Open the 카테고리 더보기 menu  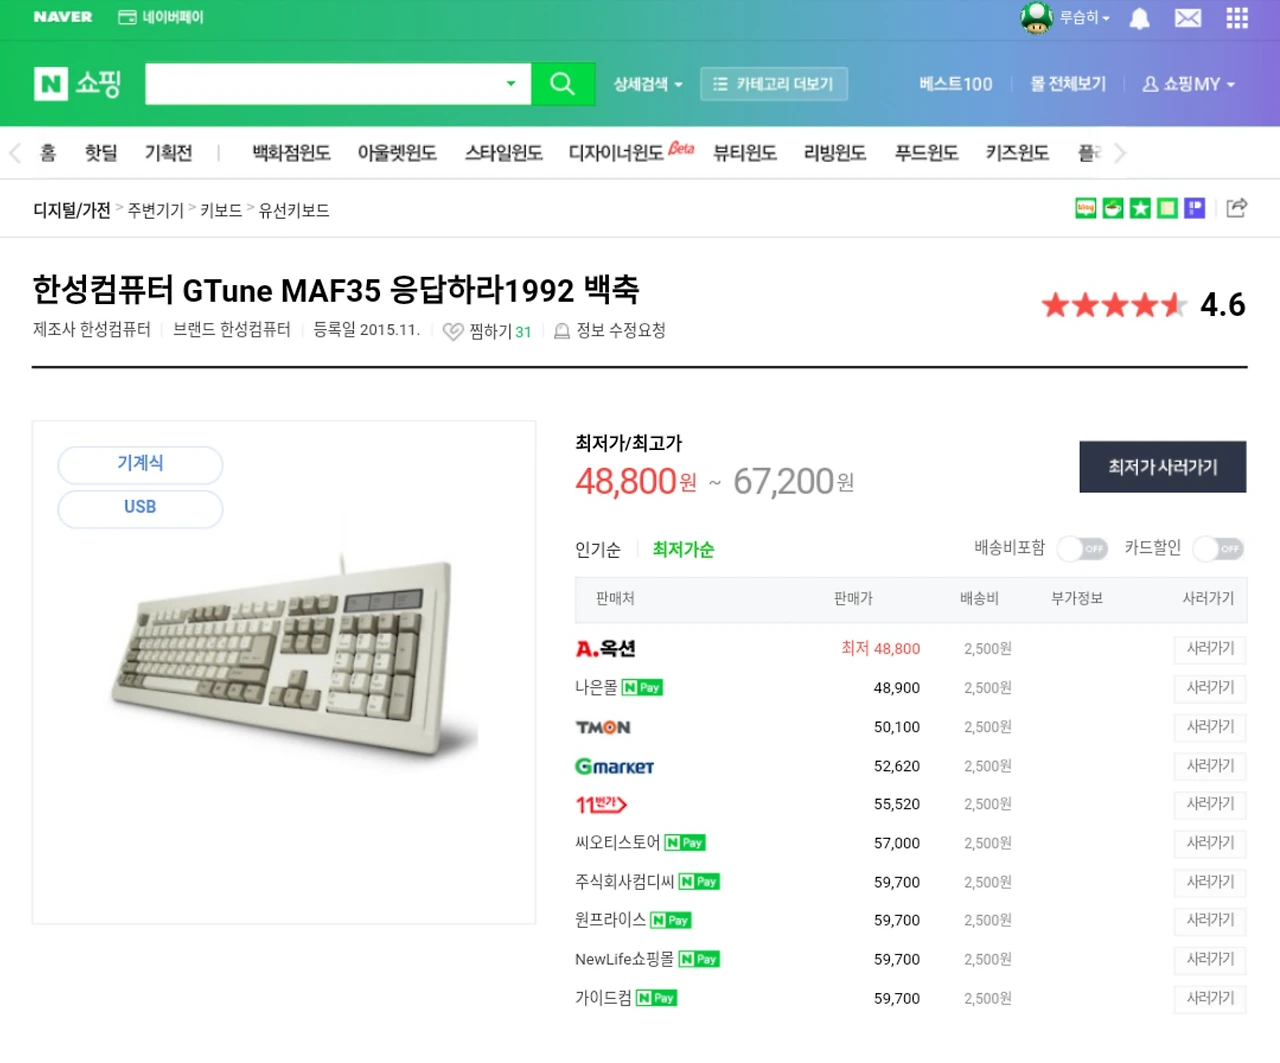[774, 84]
